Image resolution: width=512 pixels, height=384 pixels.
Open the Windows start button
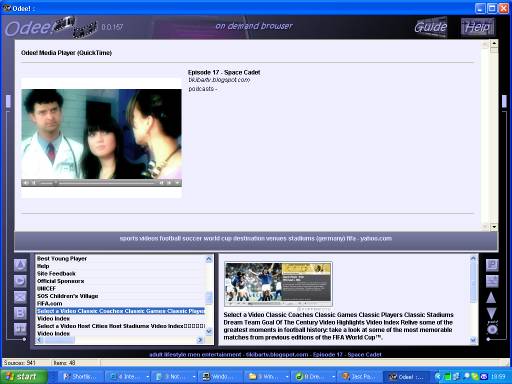(x=24, y=377)
